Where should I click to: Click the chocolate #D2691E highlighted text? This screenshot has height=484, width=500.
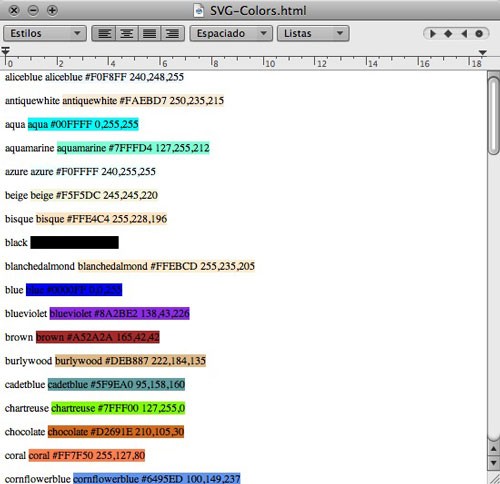pos(116,432)
